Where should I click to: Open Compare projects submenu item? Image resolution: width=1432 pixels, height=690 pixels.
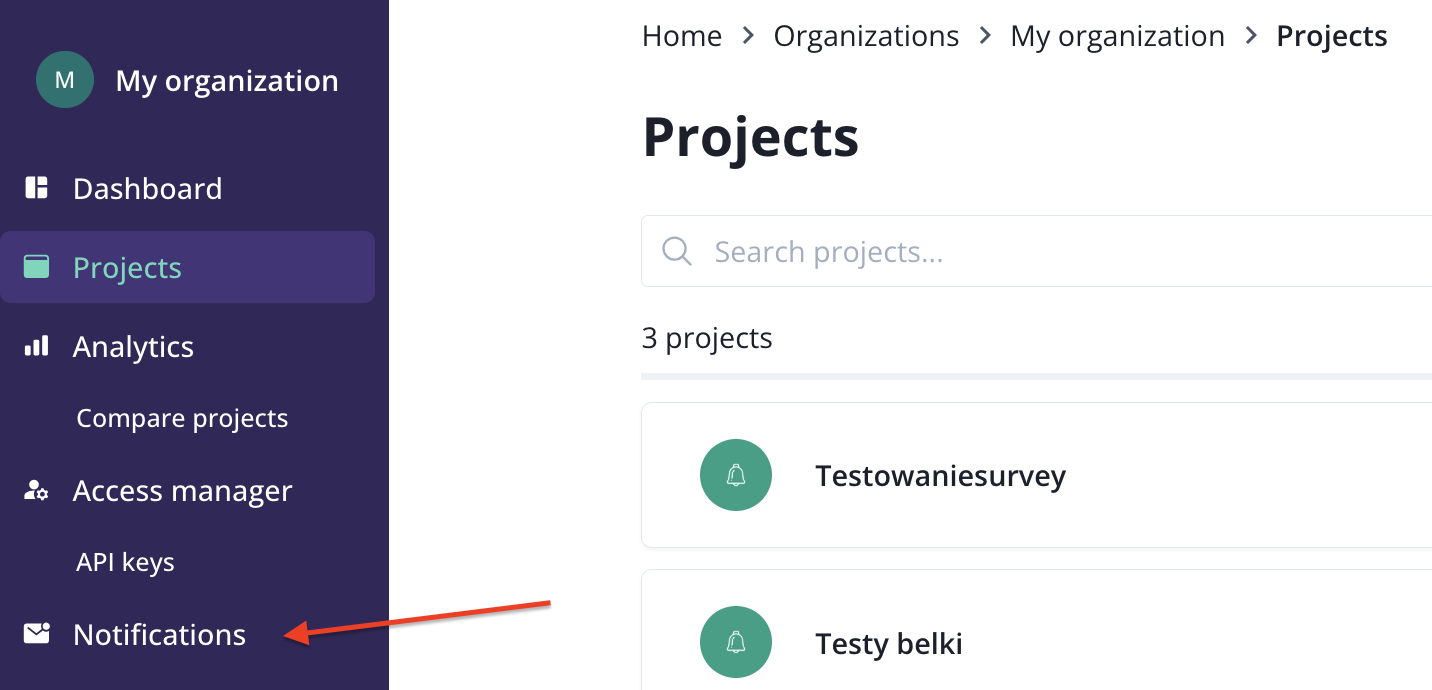click(x=182, y=418)
